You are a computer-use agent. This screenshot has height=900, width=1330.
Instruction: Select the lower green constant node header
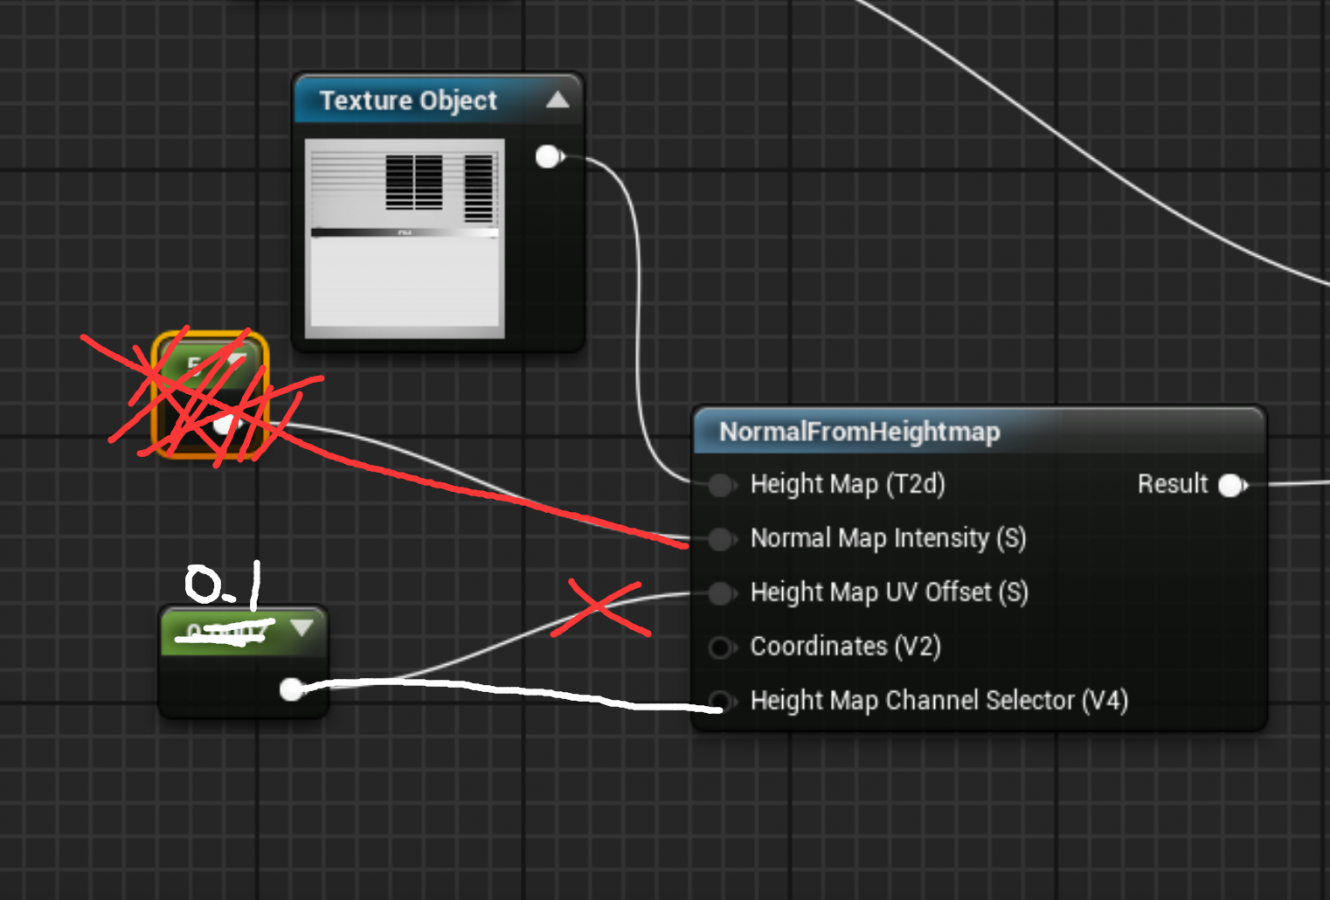coord(243,632)
